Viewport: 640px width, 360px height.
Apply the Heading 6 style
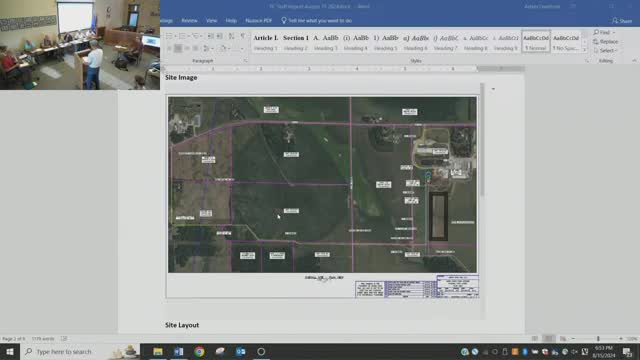tap(416, 42)
